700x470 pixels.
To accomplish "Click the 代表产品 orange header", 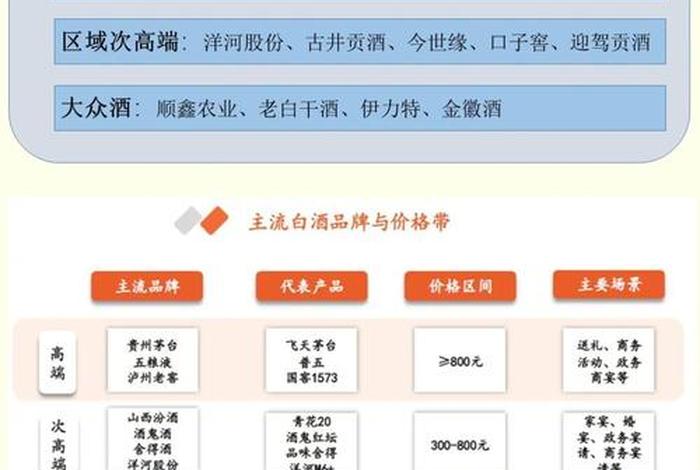I will [312, 286].
